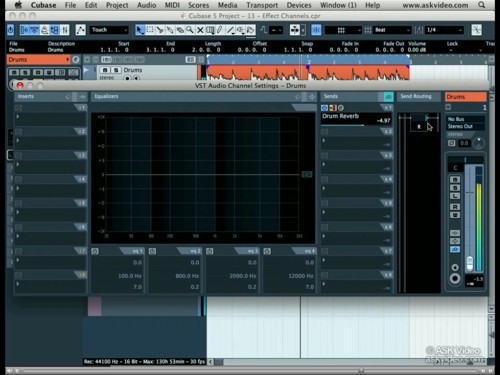Select the Color paint bucket tool

click(251, 30)
